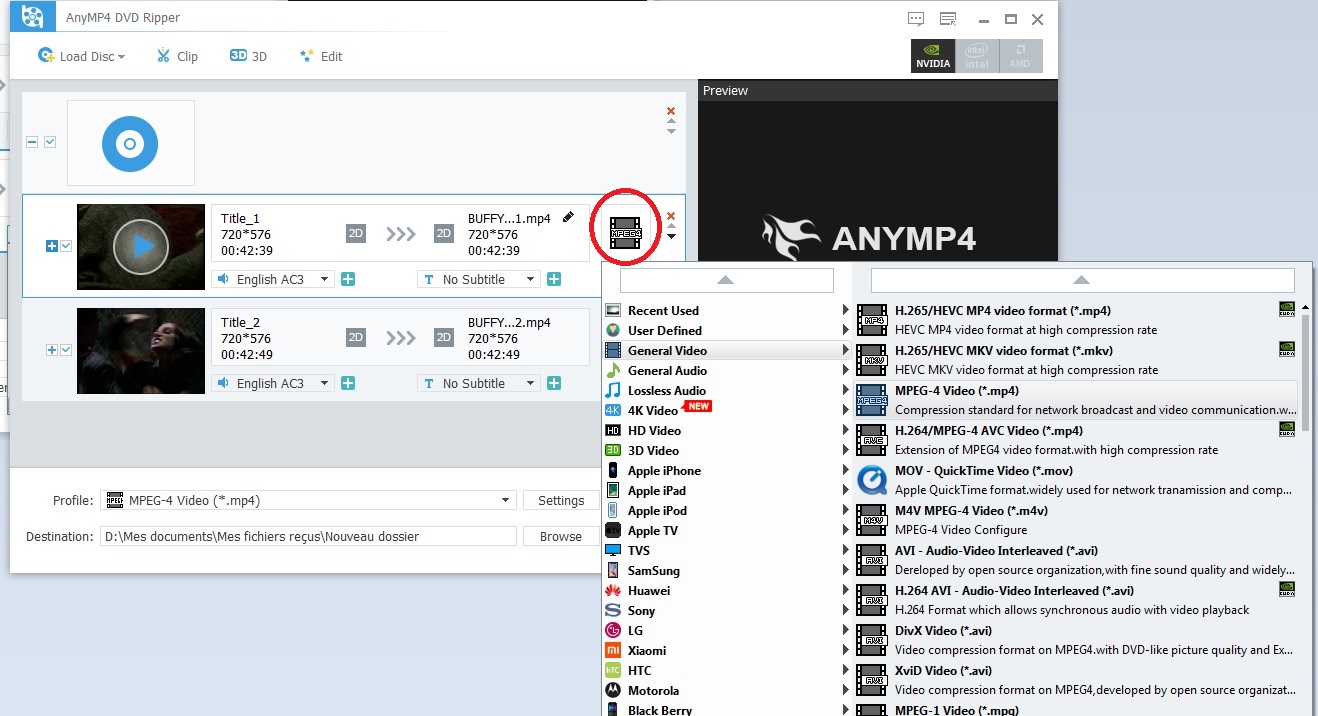This screenshot has height=716, width=1318.
Task: Click the menu list icon beside the feedback bubble
Action: point(948,19)
